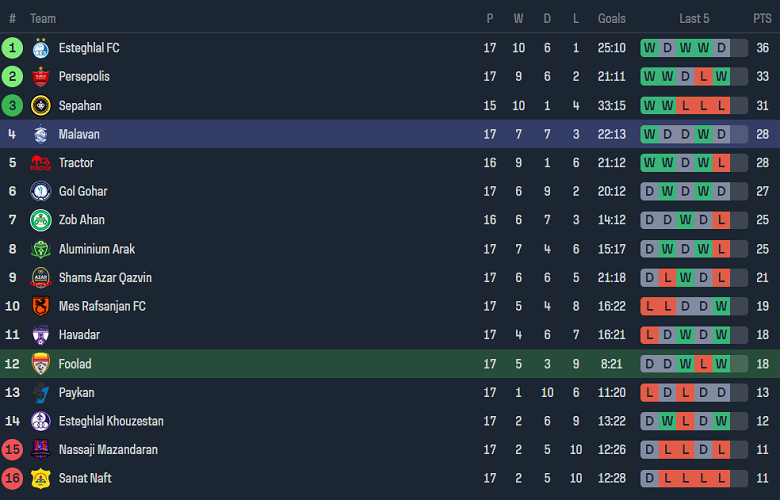
Task: Click the Tractor team logo
Action: click(x=40, y=163)
